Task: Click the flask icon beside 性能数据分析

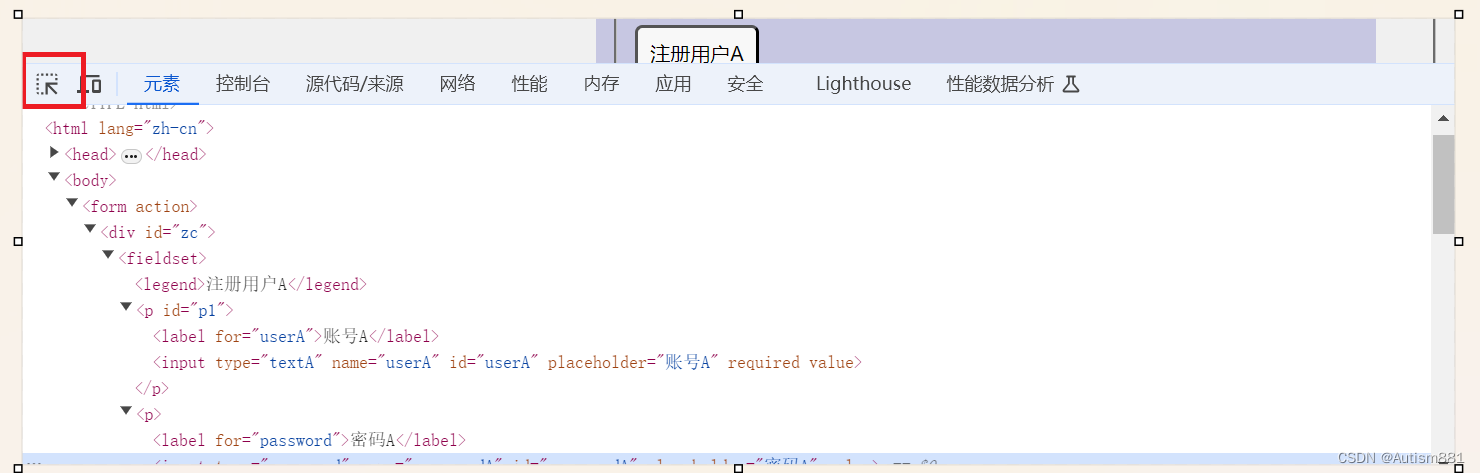Action: coord(1070,84)
